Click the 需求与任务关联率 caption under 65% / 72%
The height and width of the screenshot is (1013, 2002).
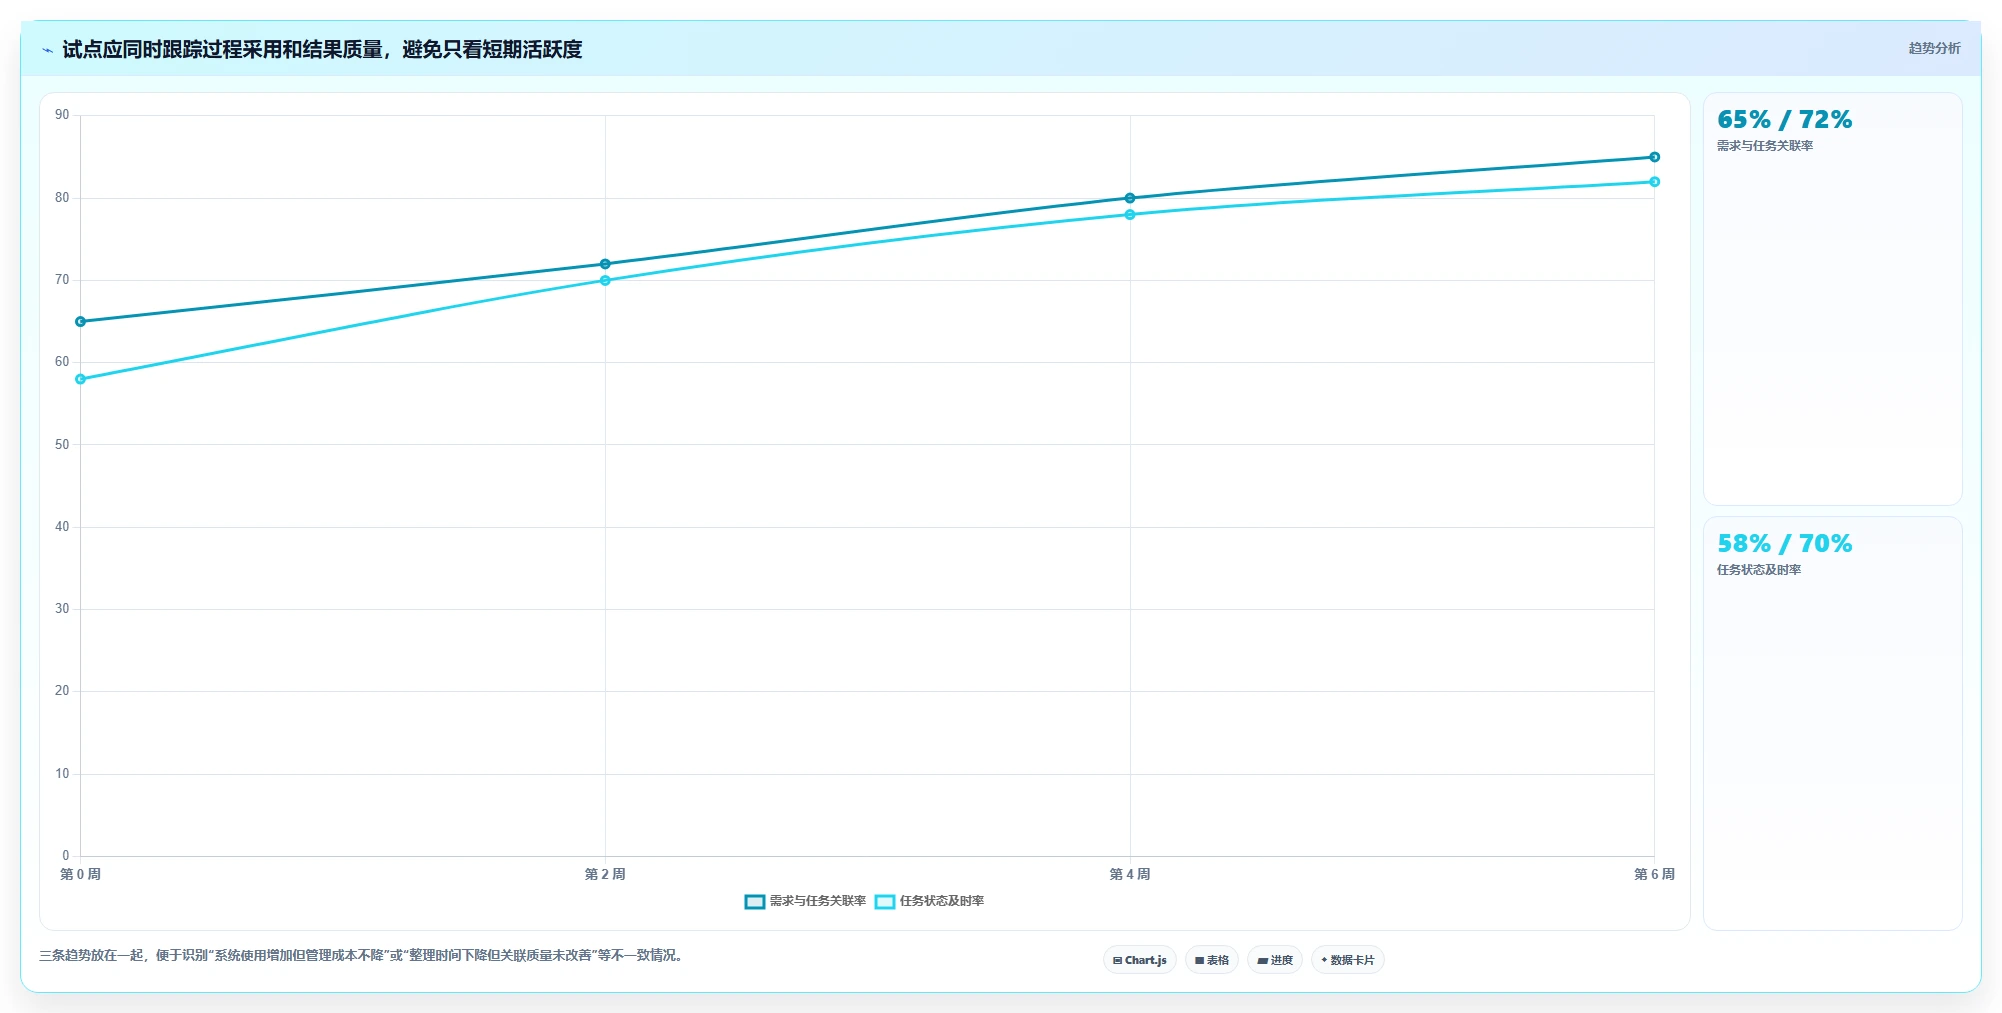(x=1765, y=146)
